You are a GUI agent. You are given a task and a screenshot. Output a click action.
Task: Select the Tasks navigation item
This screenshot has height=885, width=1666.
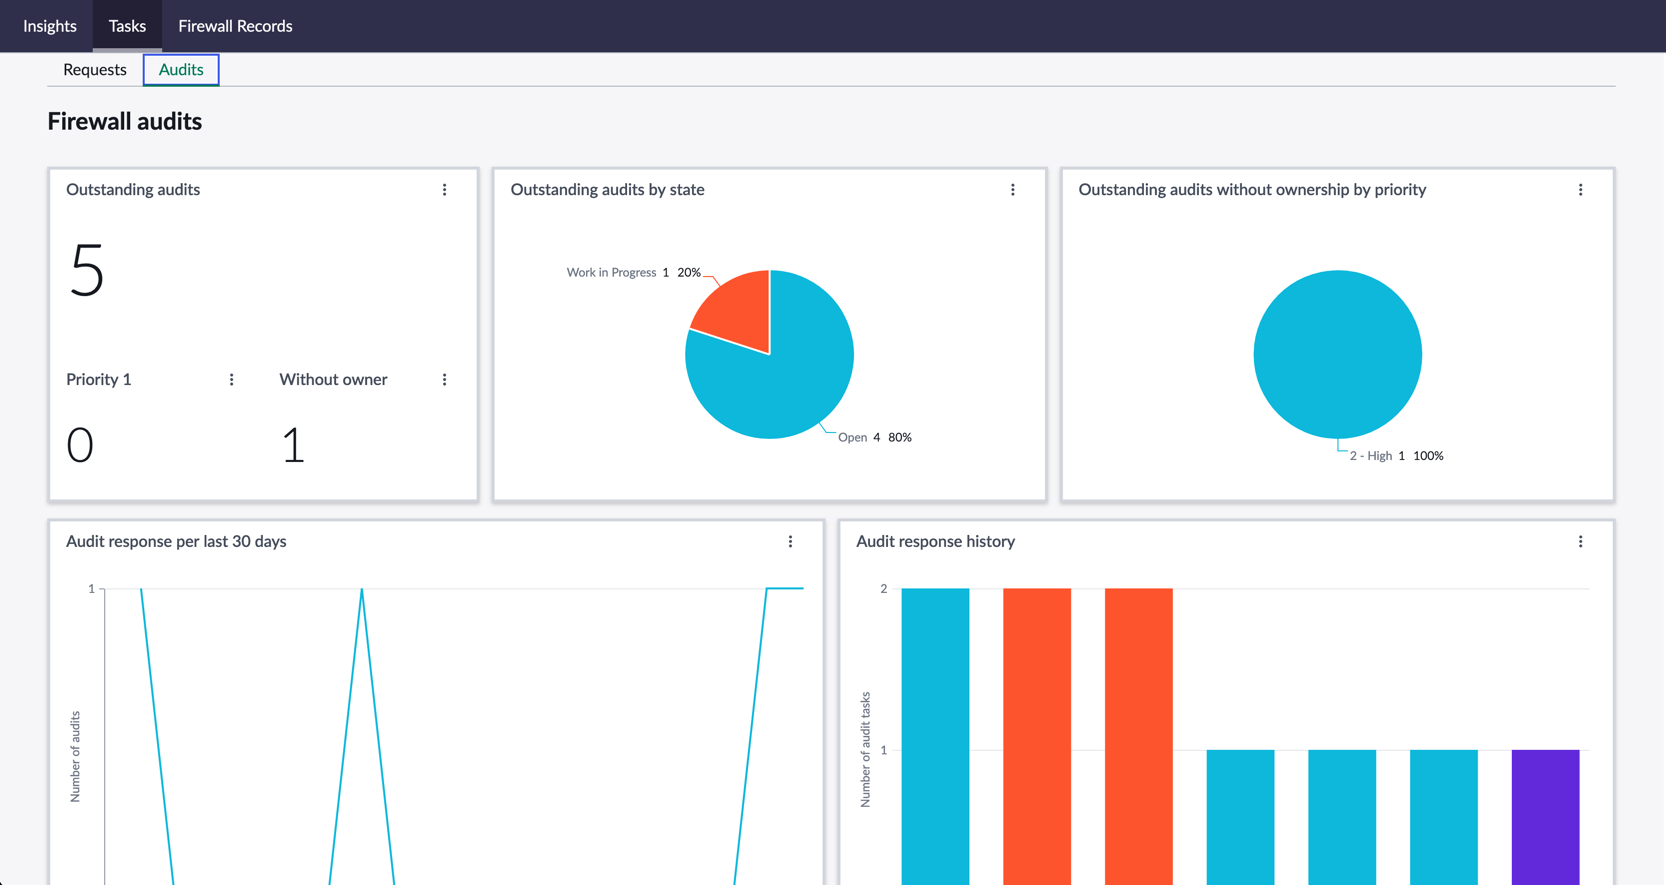pos(127,26)
